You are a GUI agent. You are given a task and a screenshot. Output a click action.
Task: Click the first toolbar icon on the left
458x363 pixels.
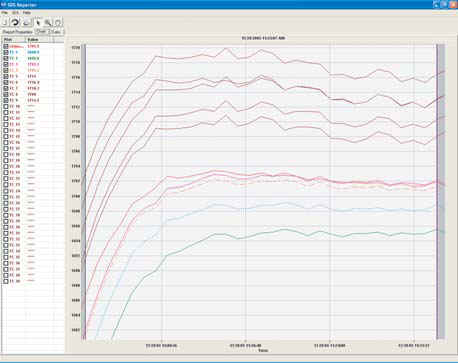[x=5, y=22]
